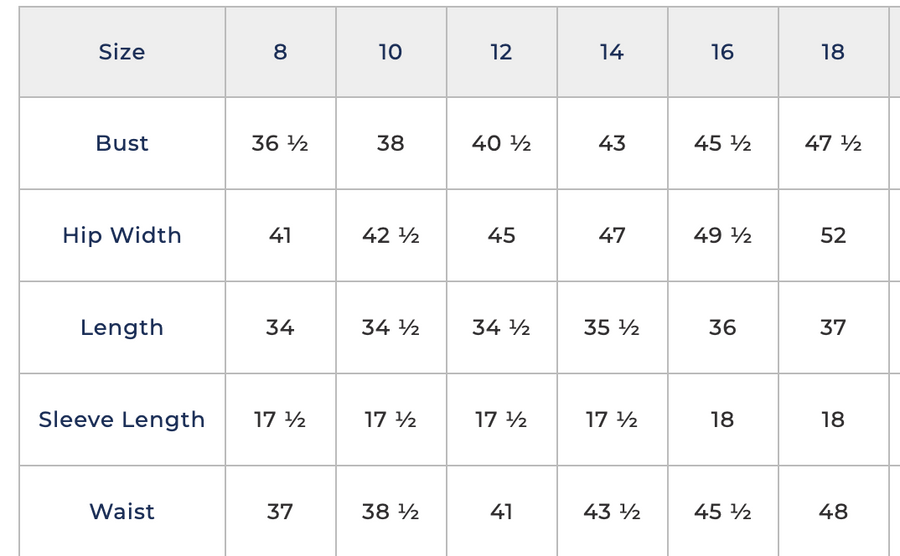Screen dimensions: 900x556
Task: Click the Size header cell
Action: 122,52
